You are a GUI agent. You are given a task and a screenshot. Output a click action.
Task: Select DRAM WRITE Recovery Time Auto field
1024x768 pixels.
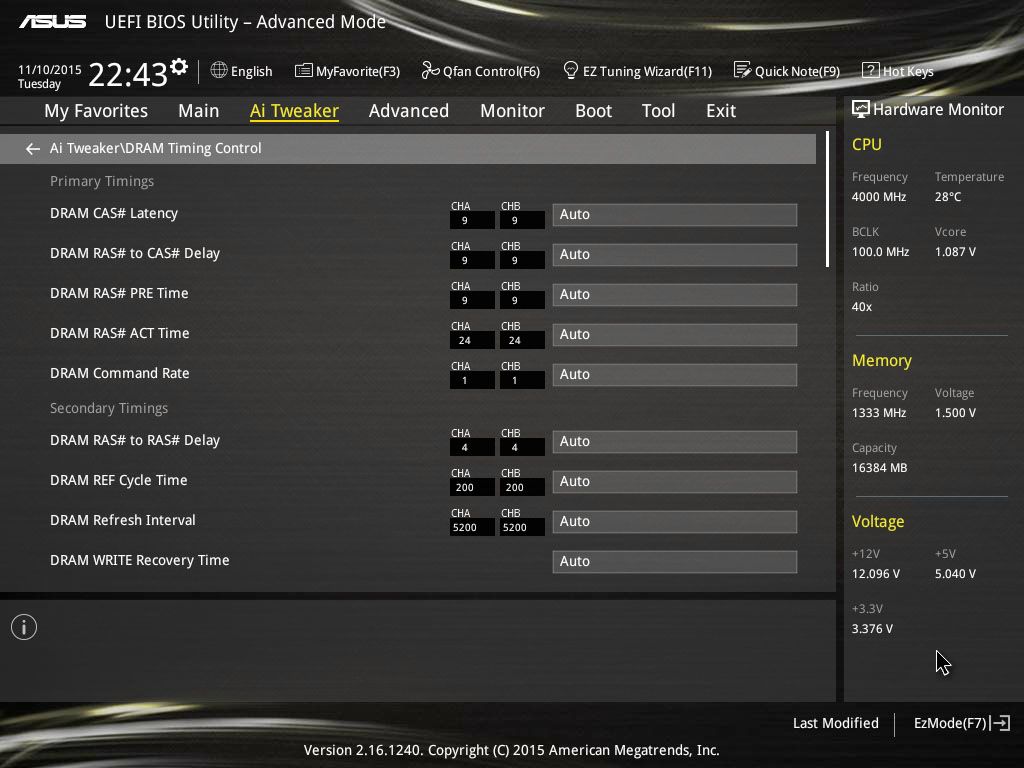coord(675,562)
